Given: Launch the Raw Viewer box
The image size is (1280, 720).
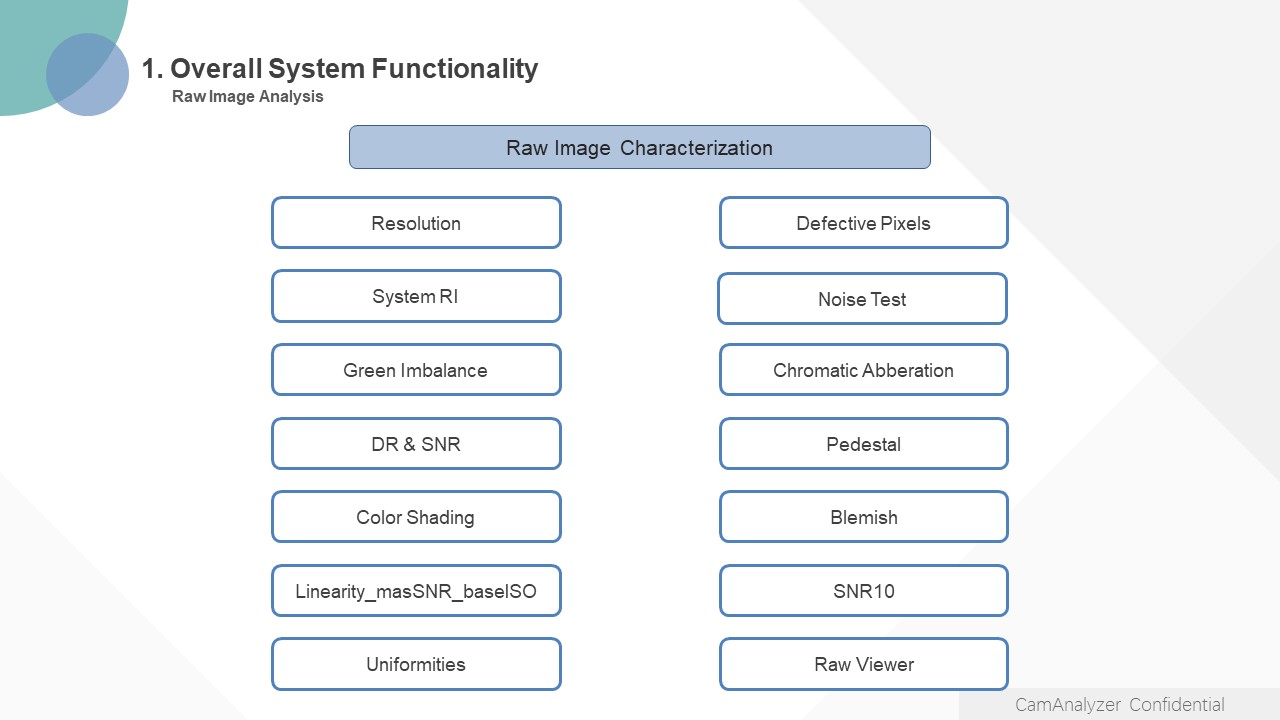Looking at the screenshot, I should (864, 664).
